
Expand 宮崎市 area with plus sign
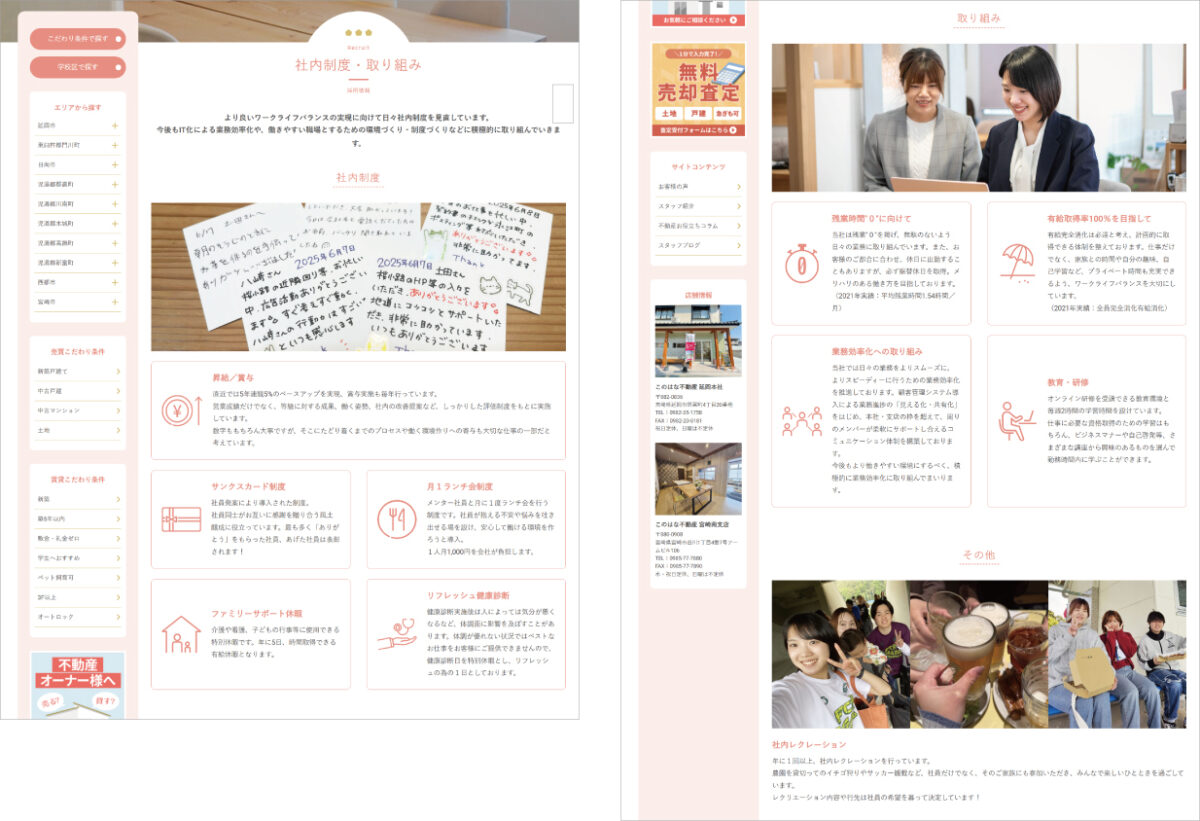(x=115, y=301)
